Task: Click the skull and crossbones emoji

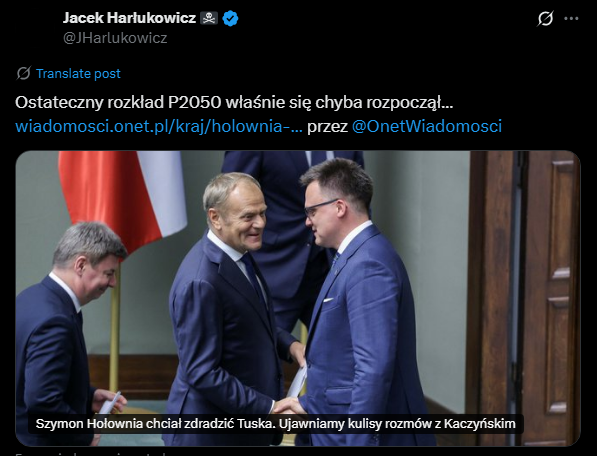Action: 209,18
